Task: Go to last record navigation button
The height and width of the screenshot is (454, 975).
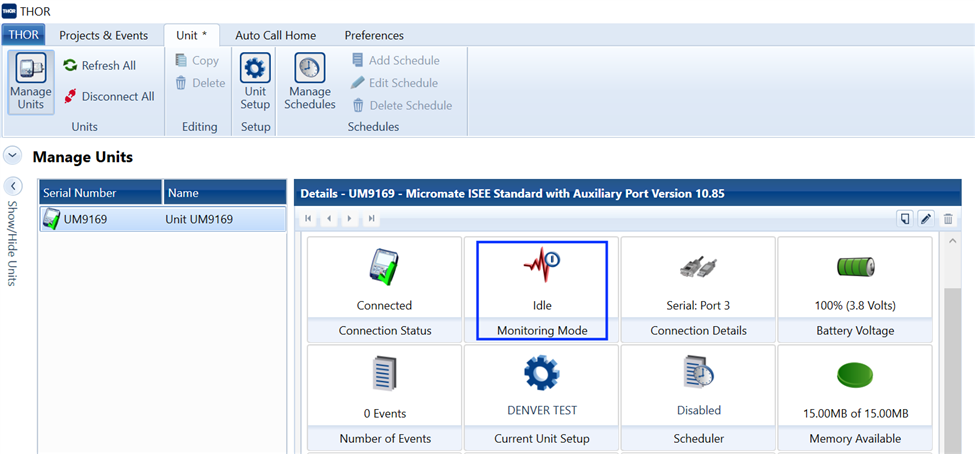Action: coord(371,218)
